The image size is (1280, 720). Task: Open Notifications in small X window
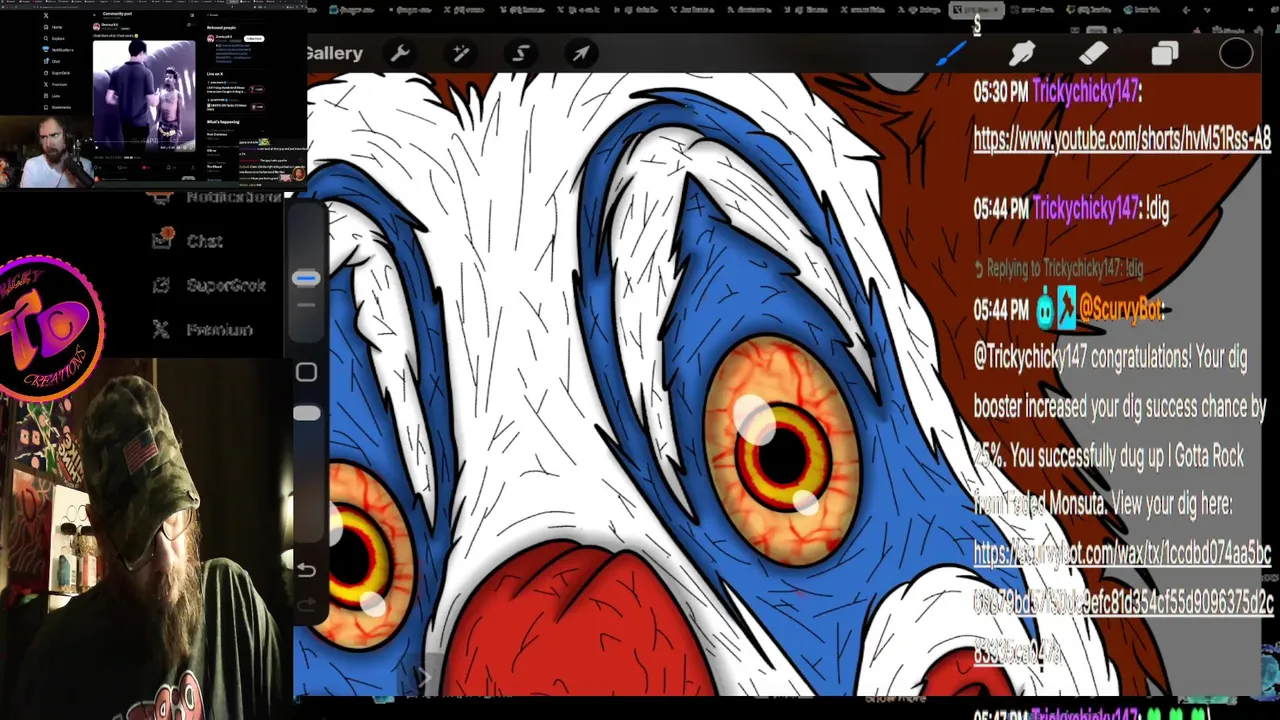(58, 50)
